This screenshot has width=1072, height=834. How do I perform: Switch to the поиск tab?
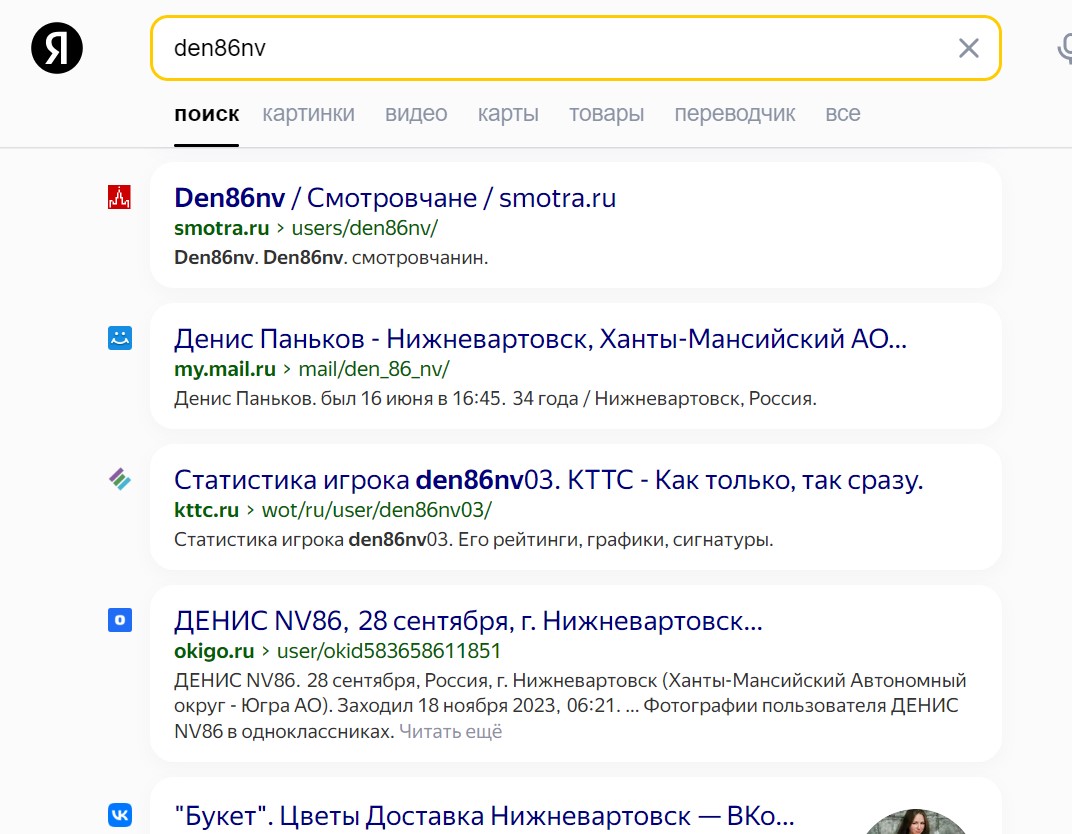pyautogui.click(x=206, y=113)
